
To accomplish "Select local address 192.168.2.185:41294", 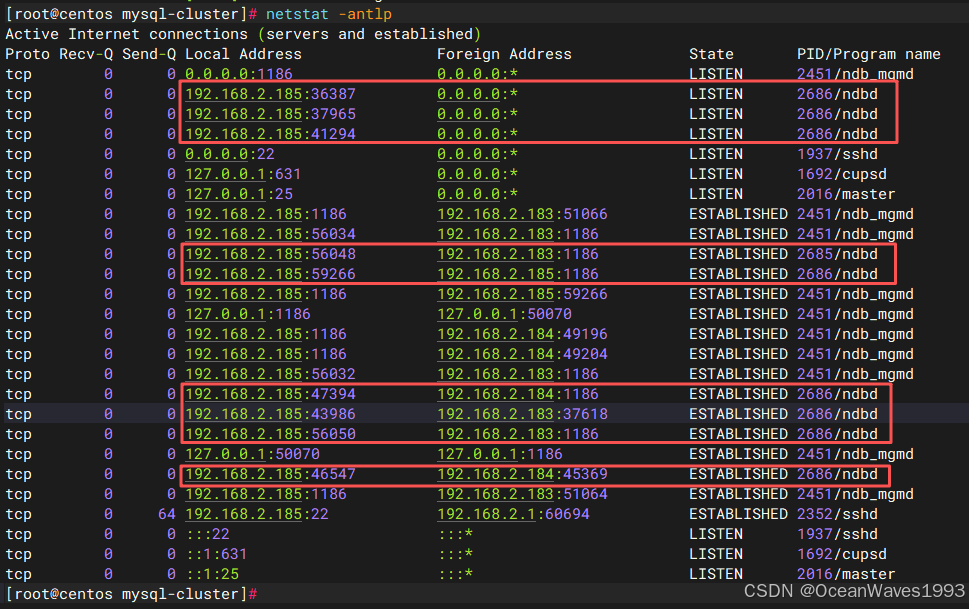I will [270, 134].
